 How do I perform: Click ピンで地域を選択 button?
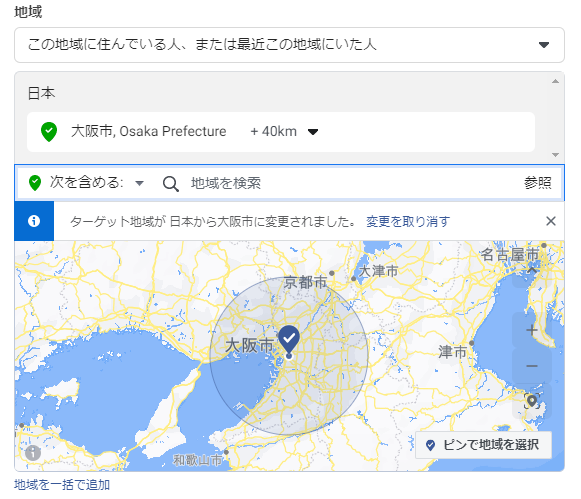484,445
